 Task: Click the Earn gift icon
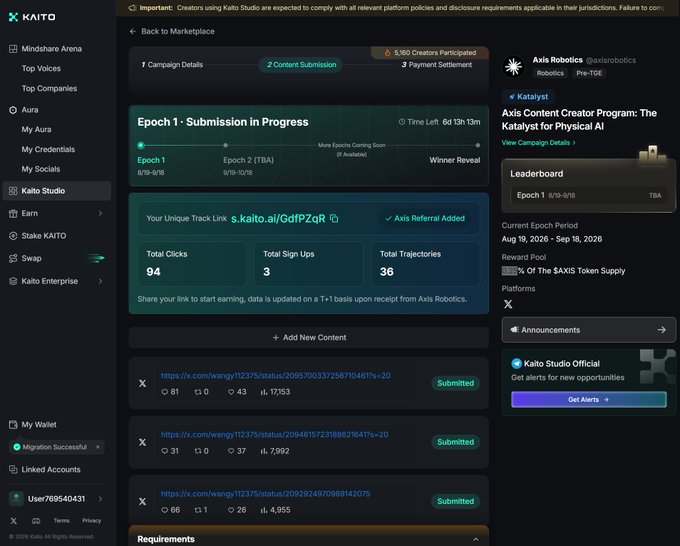coord(13,213)
